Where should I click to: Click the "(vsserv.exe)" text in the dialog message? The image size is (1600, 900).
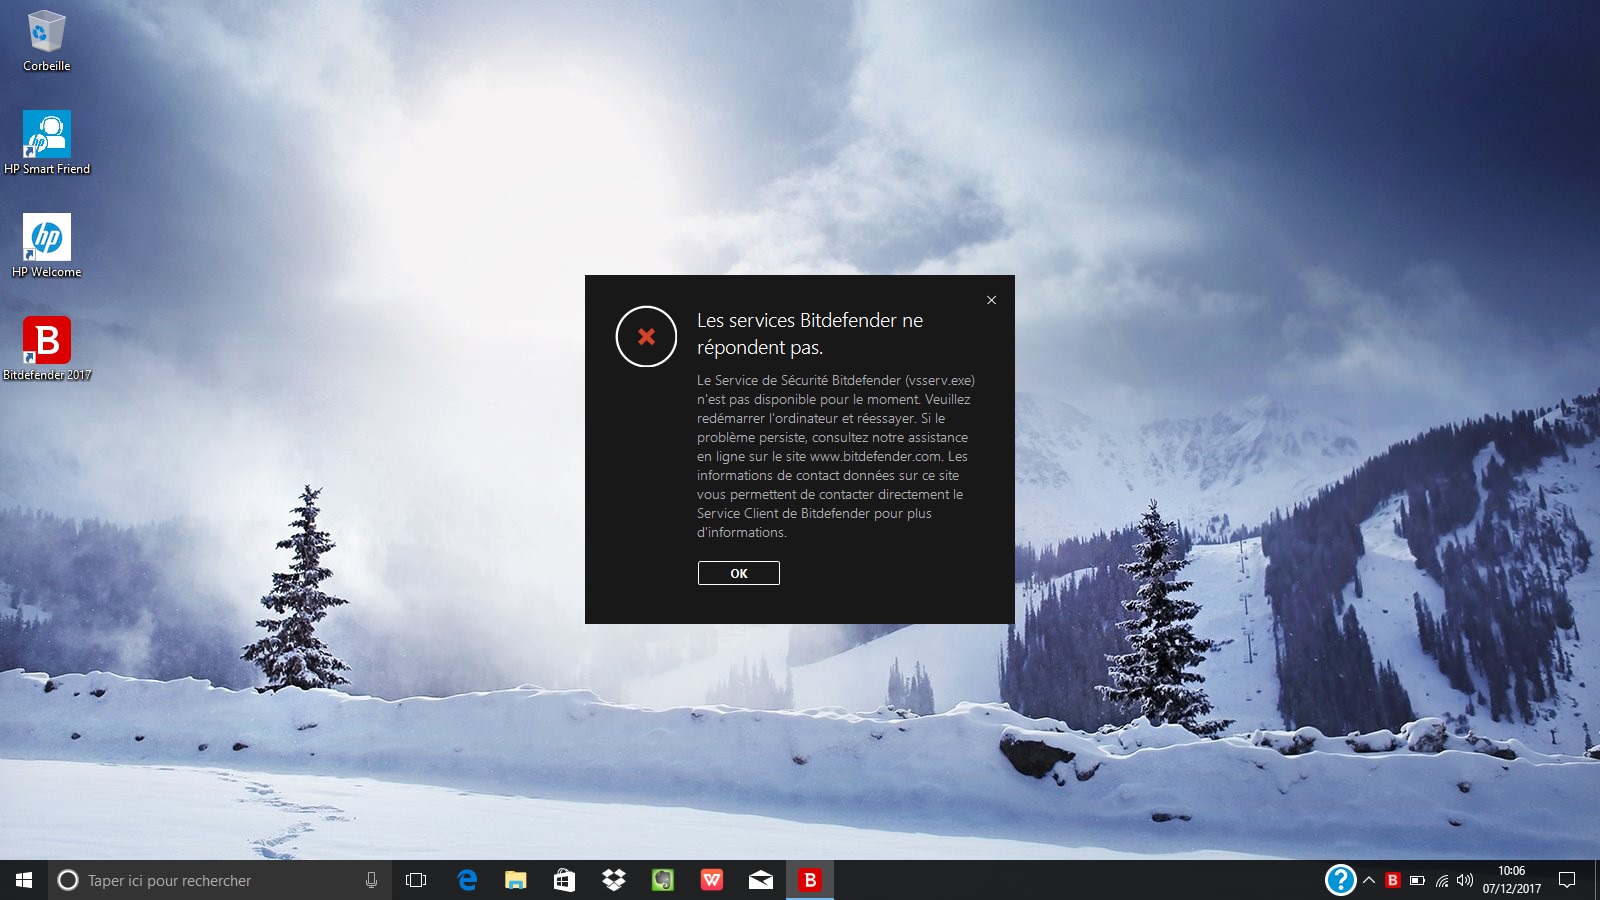click(x=940, y=380)
